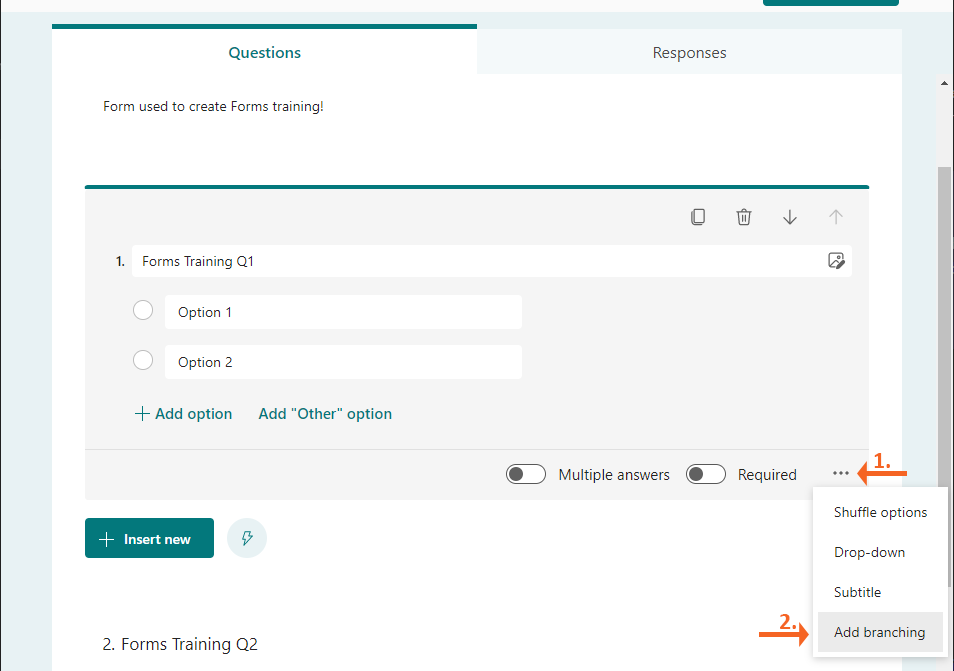Viewport: 954px width, 671px height.
Task: Copy question using the duplicate icon
Action: [698, 217]
